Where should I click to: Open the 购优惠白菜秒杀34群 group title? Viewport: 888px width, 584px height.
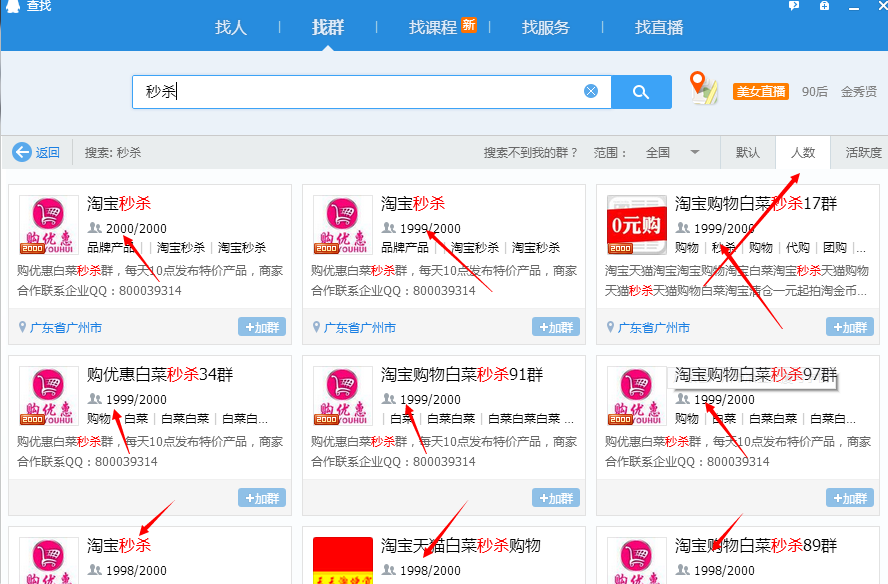point(160,374)
